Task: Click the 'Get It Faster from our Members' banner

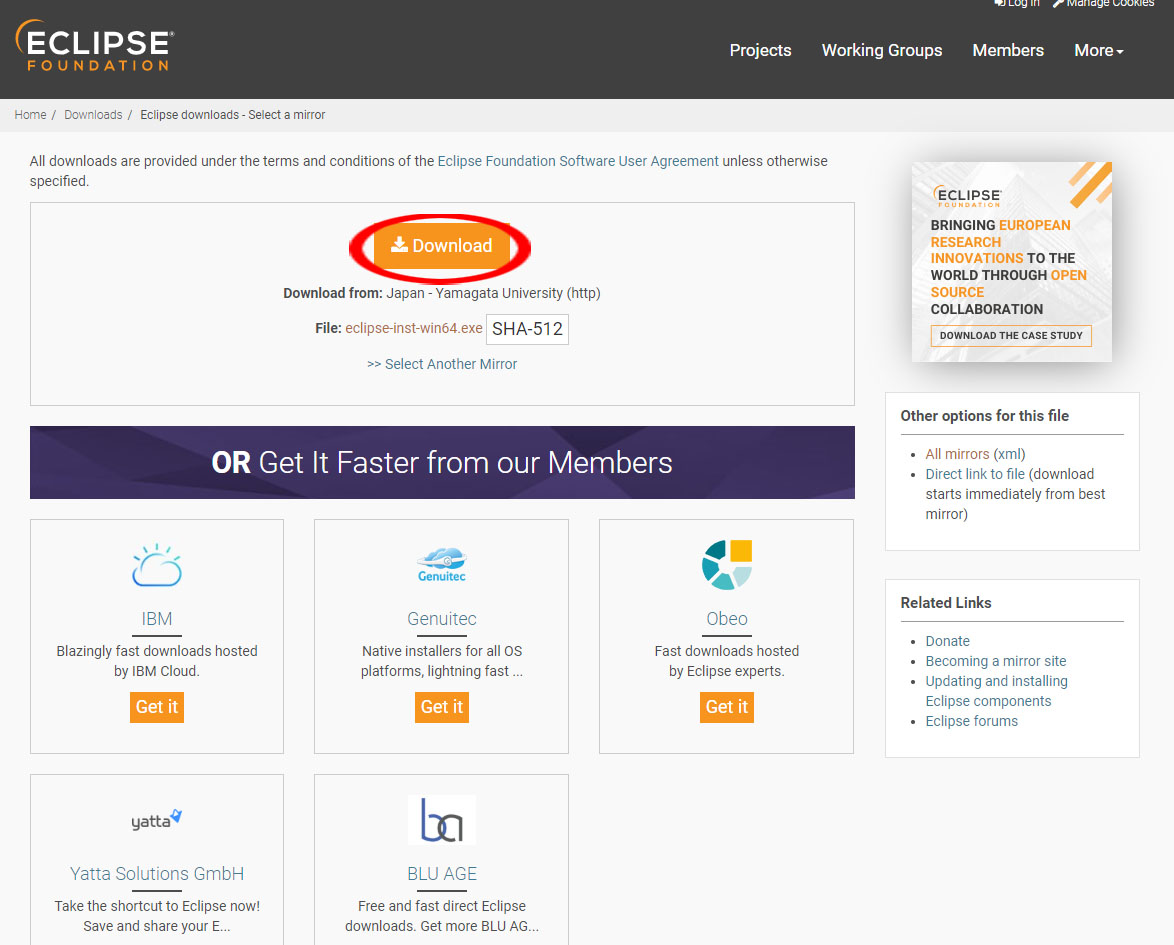Action: 442,462
